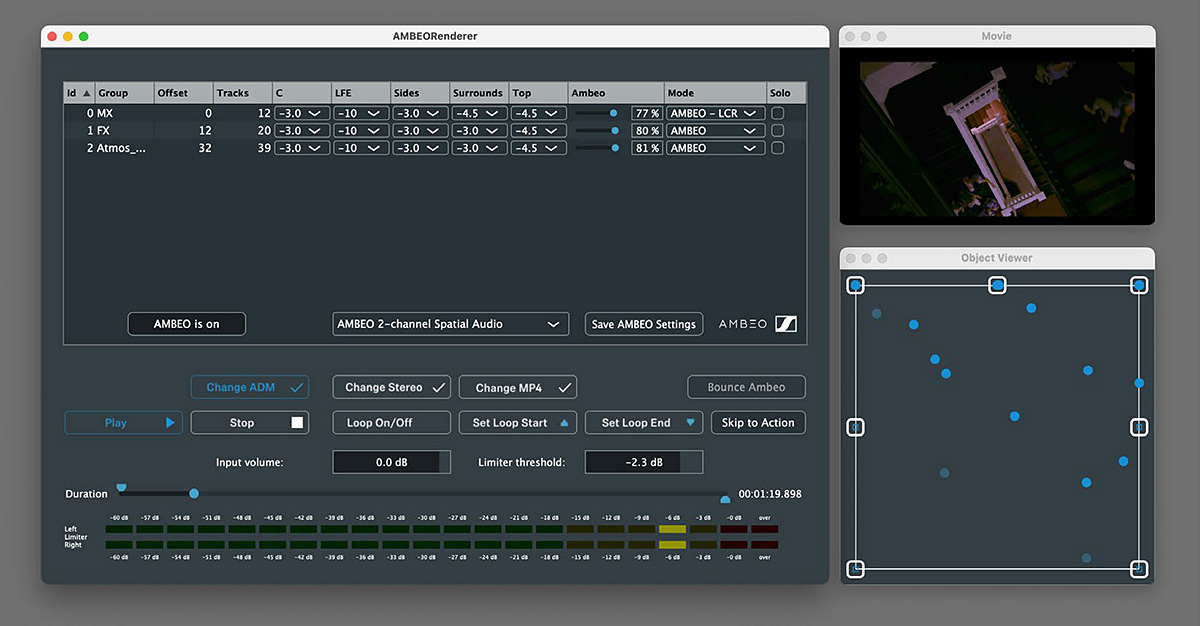This screenshot has height=626, width=1200.
Task: Enable Solo on the FX track
Action: [x=778, y=130]
